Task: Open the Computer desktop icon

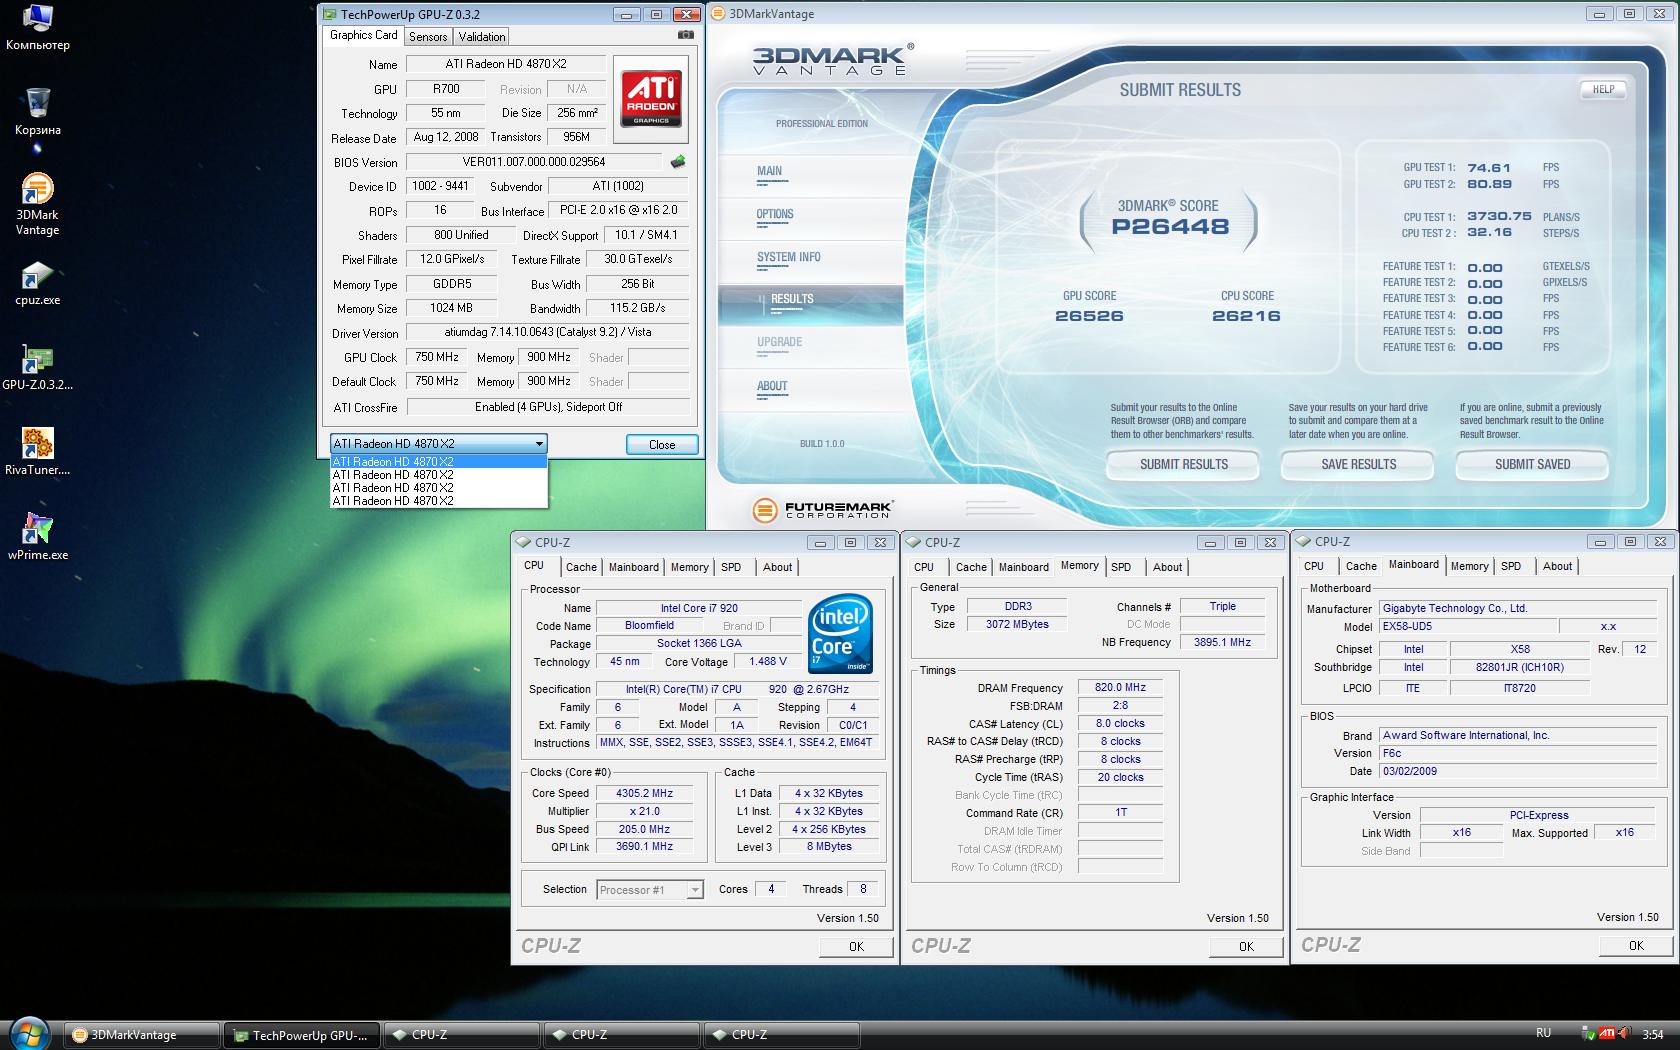Action: tap(37, 27)
